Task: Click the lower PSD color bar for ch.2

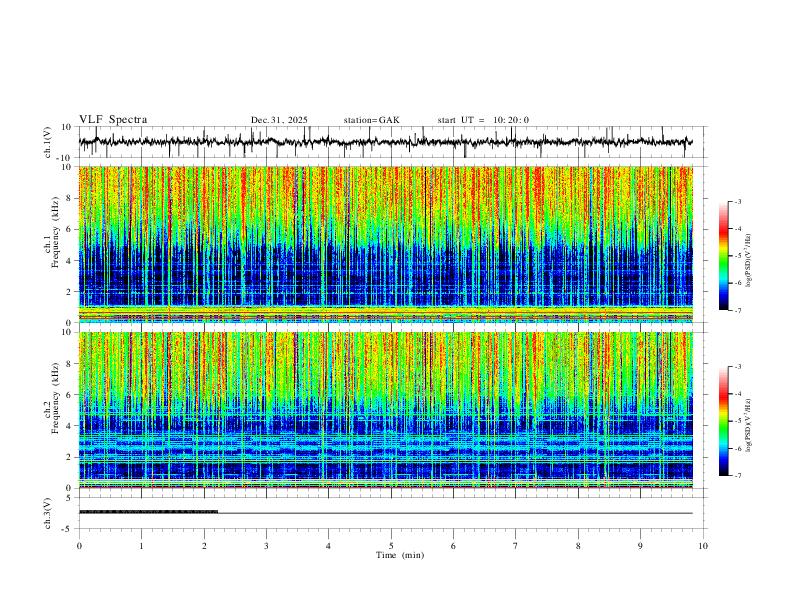Action: click(724, 421)
